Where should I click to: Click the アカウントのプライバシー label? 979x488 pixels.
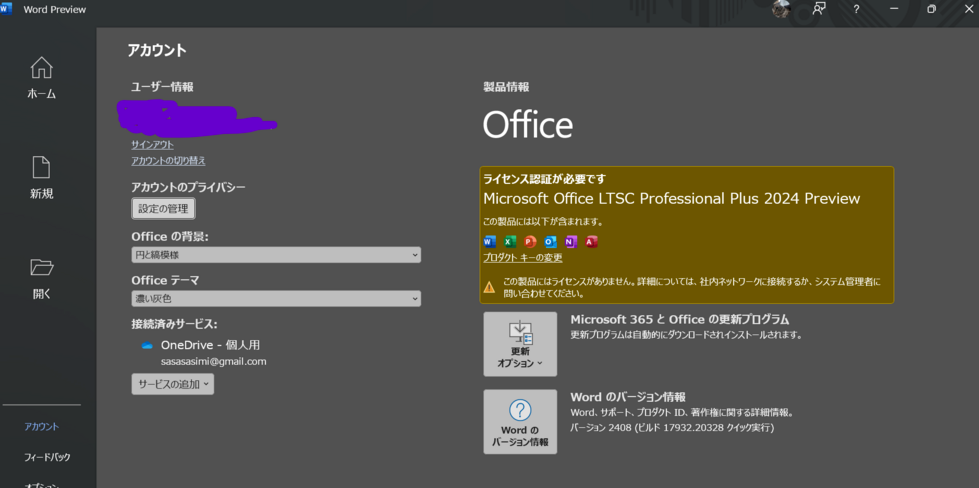189,187
